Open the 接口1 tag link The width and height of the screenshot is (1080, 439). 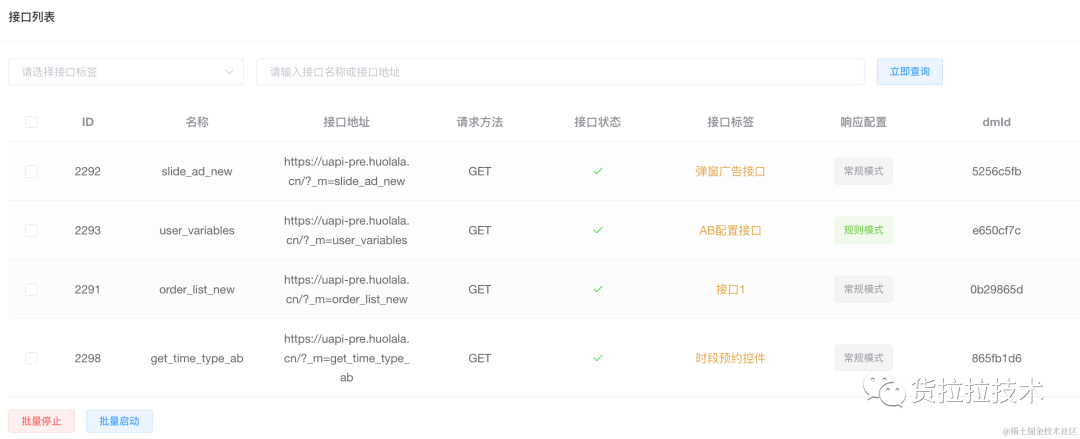[x=730, y=289]
